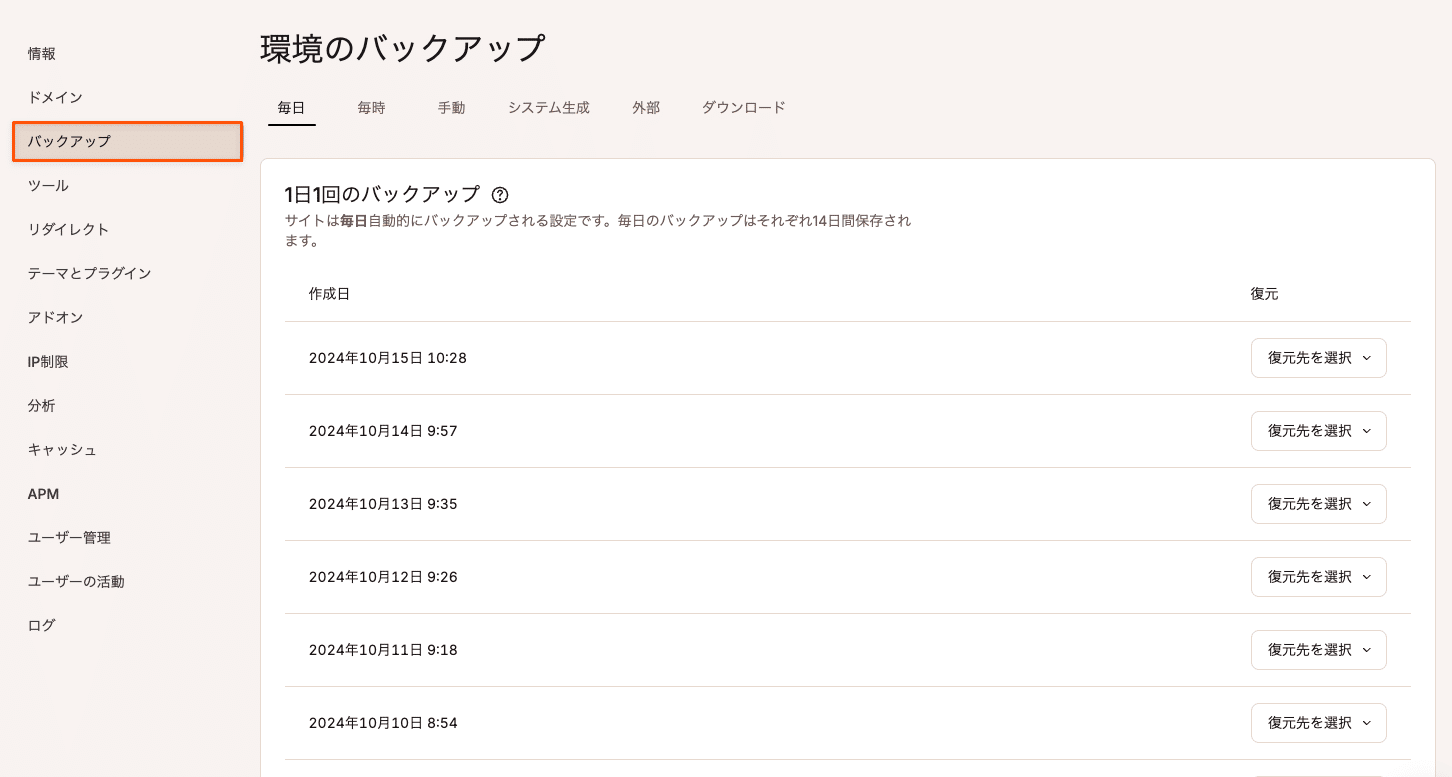Open the ダウンロード tab
The height and width of the screenshot is (777, 1452).
click(743, 107)
